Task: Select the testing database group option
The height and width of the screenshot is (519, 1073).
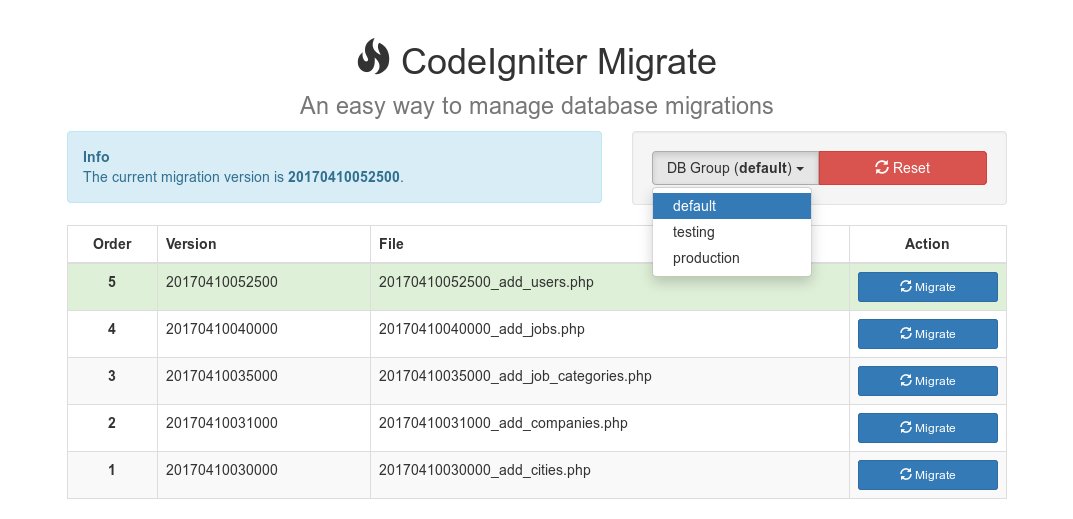Action: (732, 232)
